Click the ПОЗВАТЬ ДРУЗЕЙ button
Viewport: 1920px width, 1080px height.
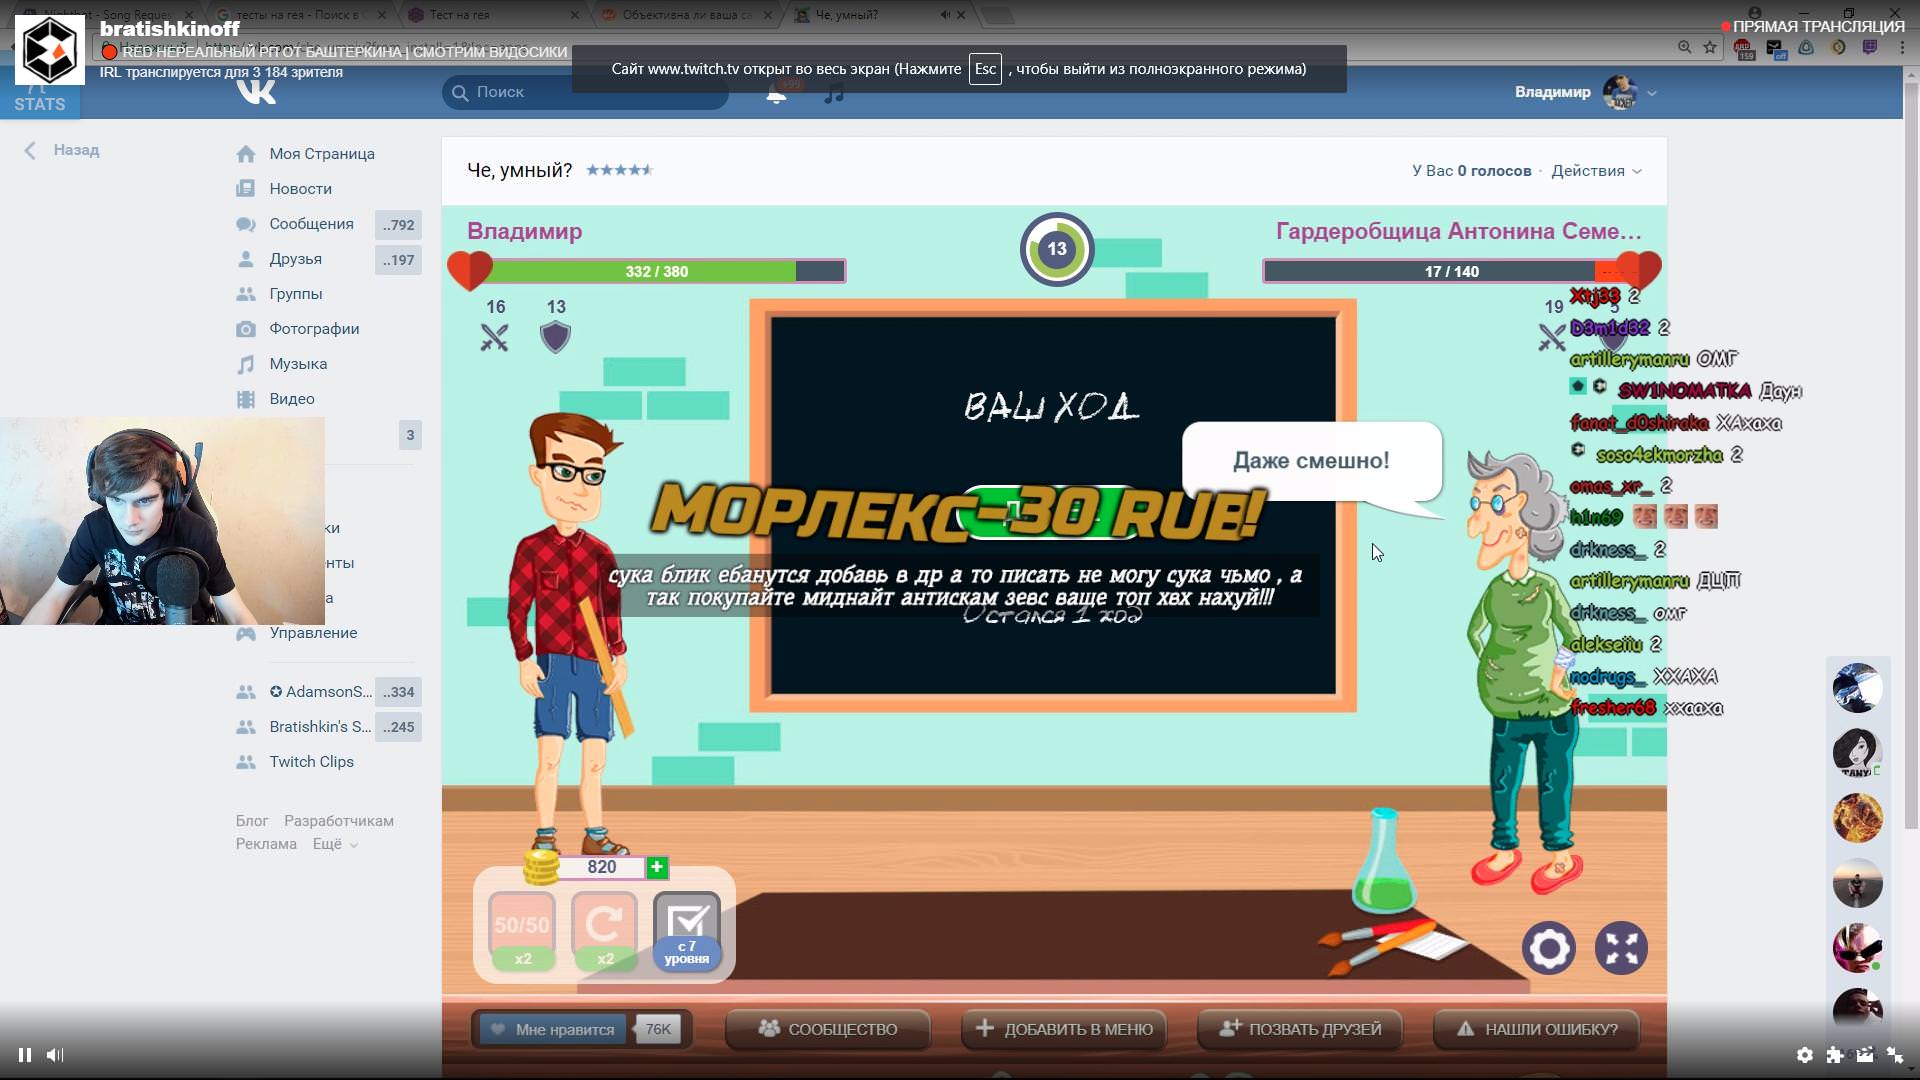(1300, 1029)
